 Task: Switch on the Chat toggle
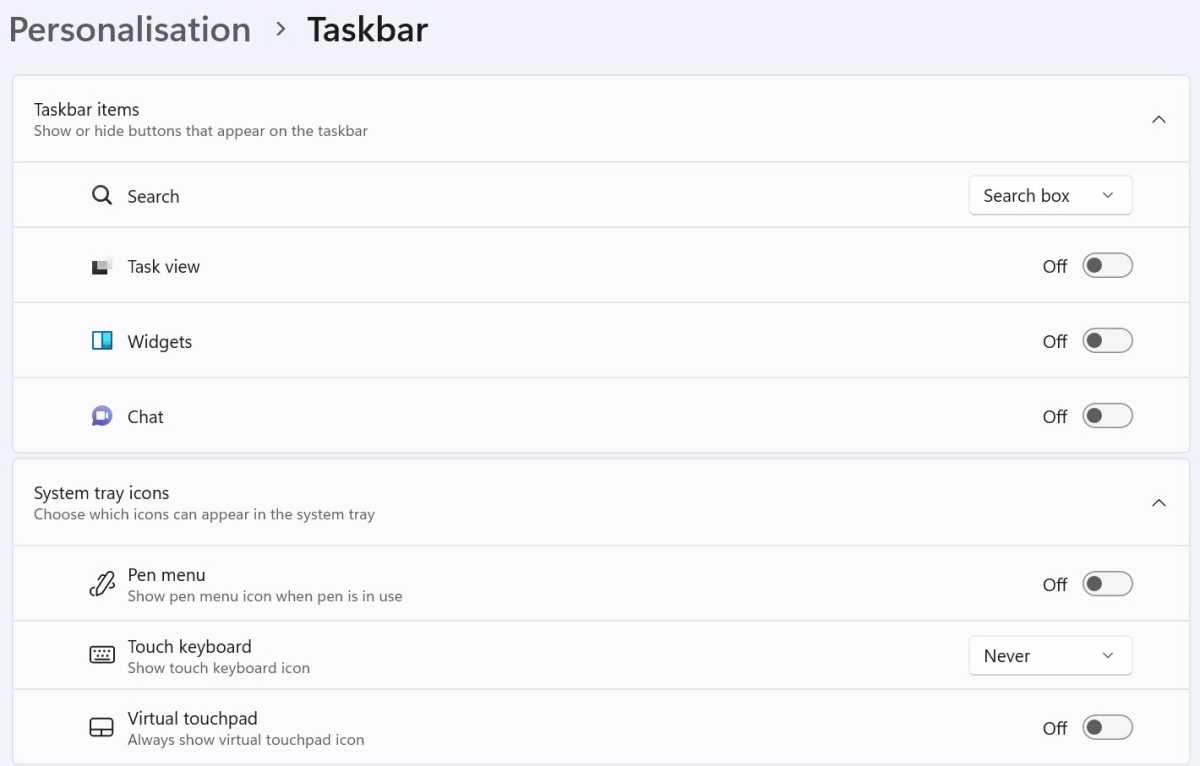pos(1107,416)
